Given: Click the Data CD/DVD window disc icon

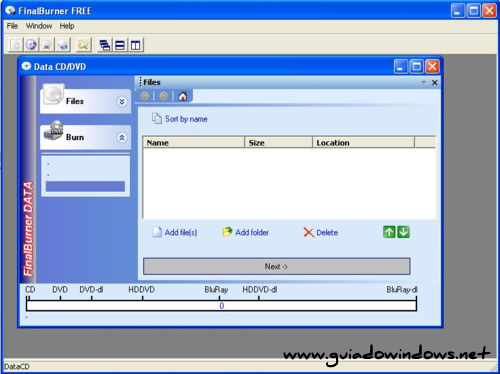Looking at the screenshot, I should pyautogui.click(x=26, y=66).
